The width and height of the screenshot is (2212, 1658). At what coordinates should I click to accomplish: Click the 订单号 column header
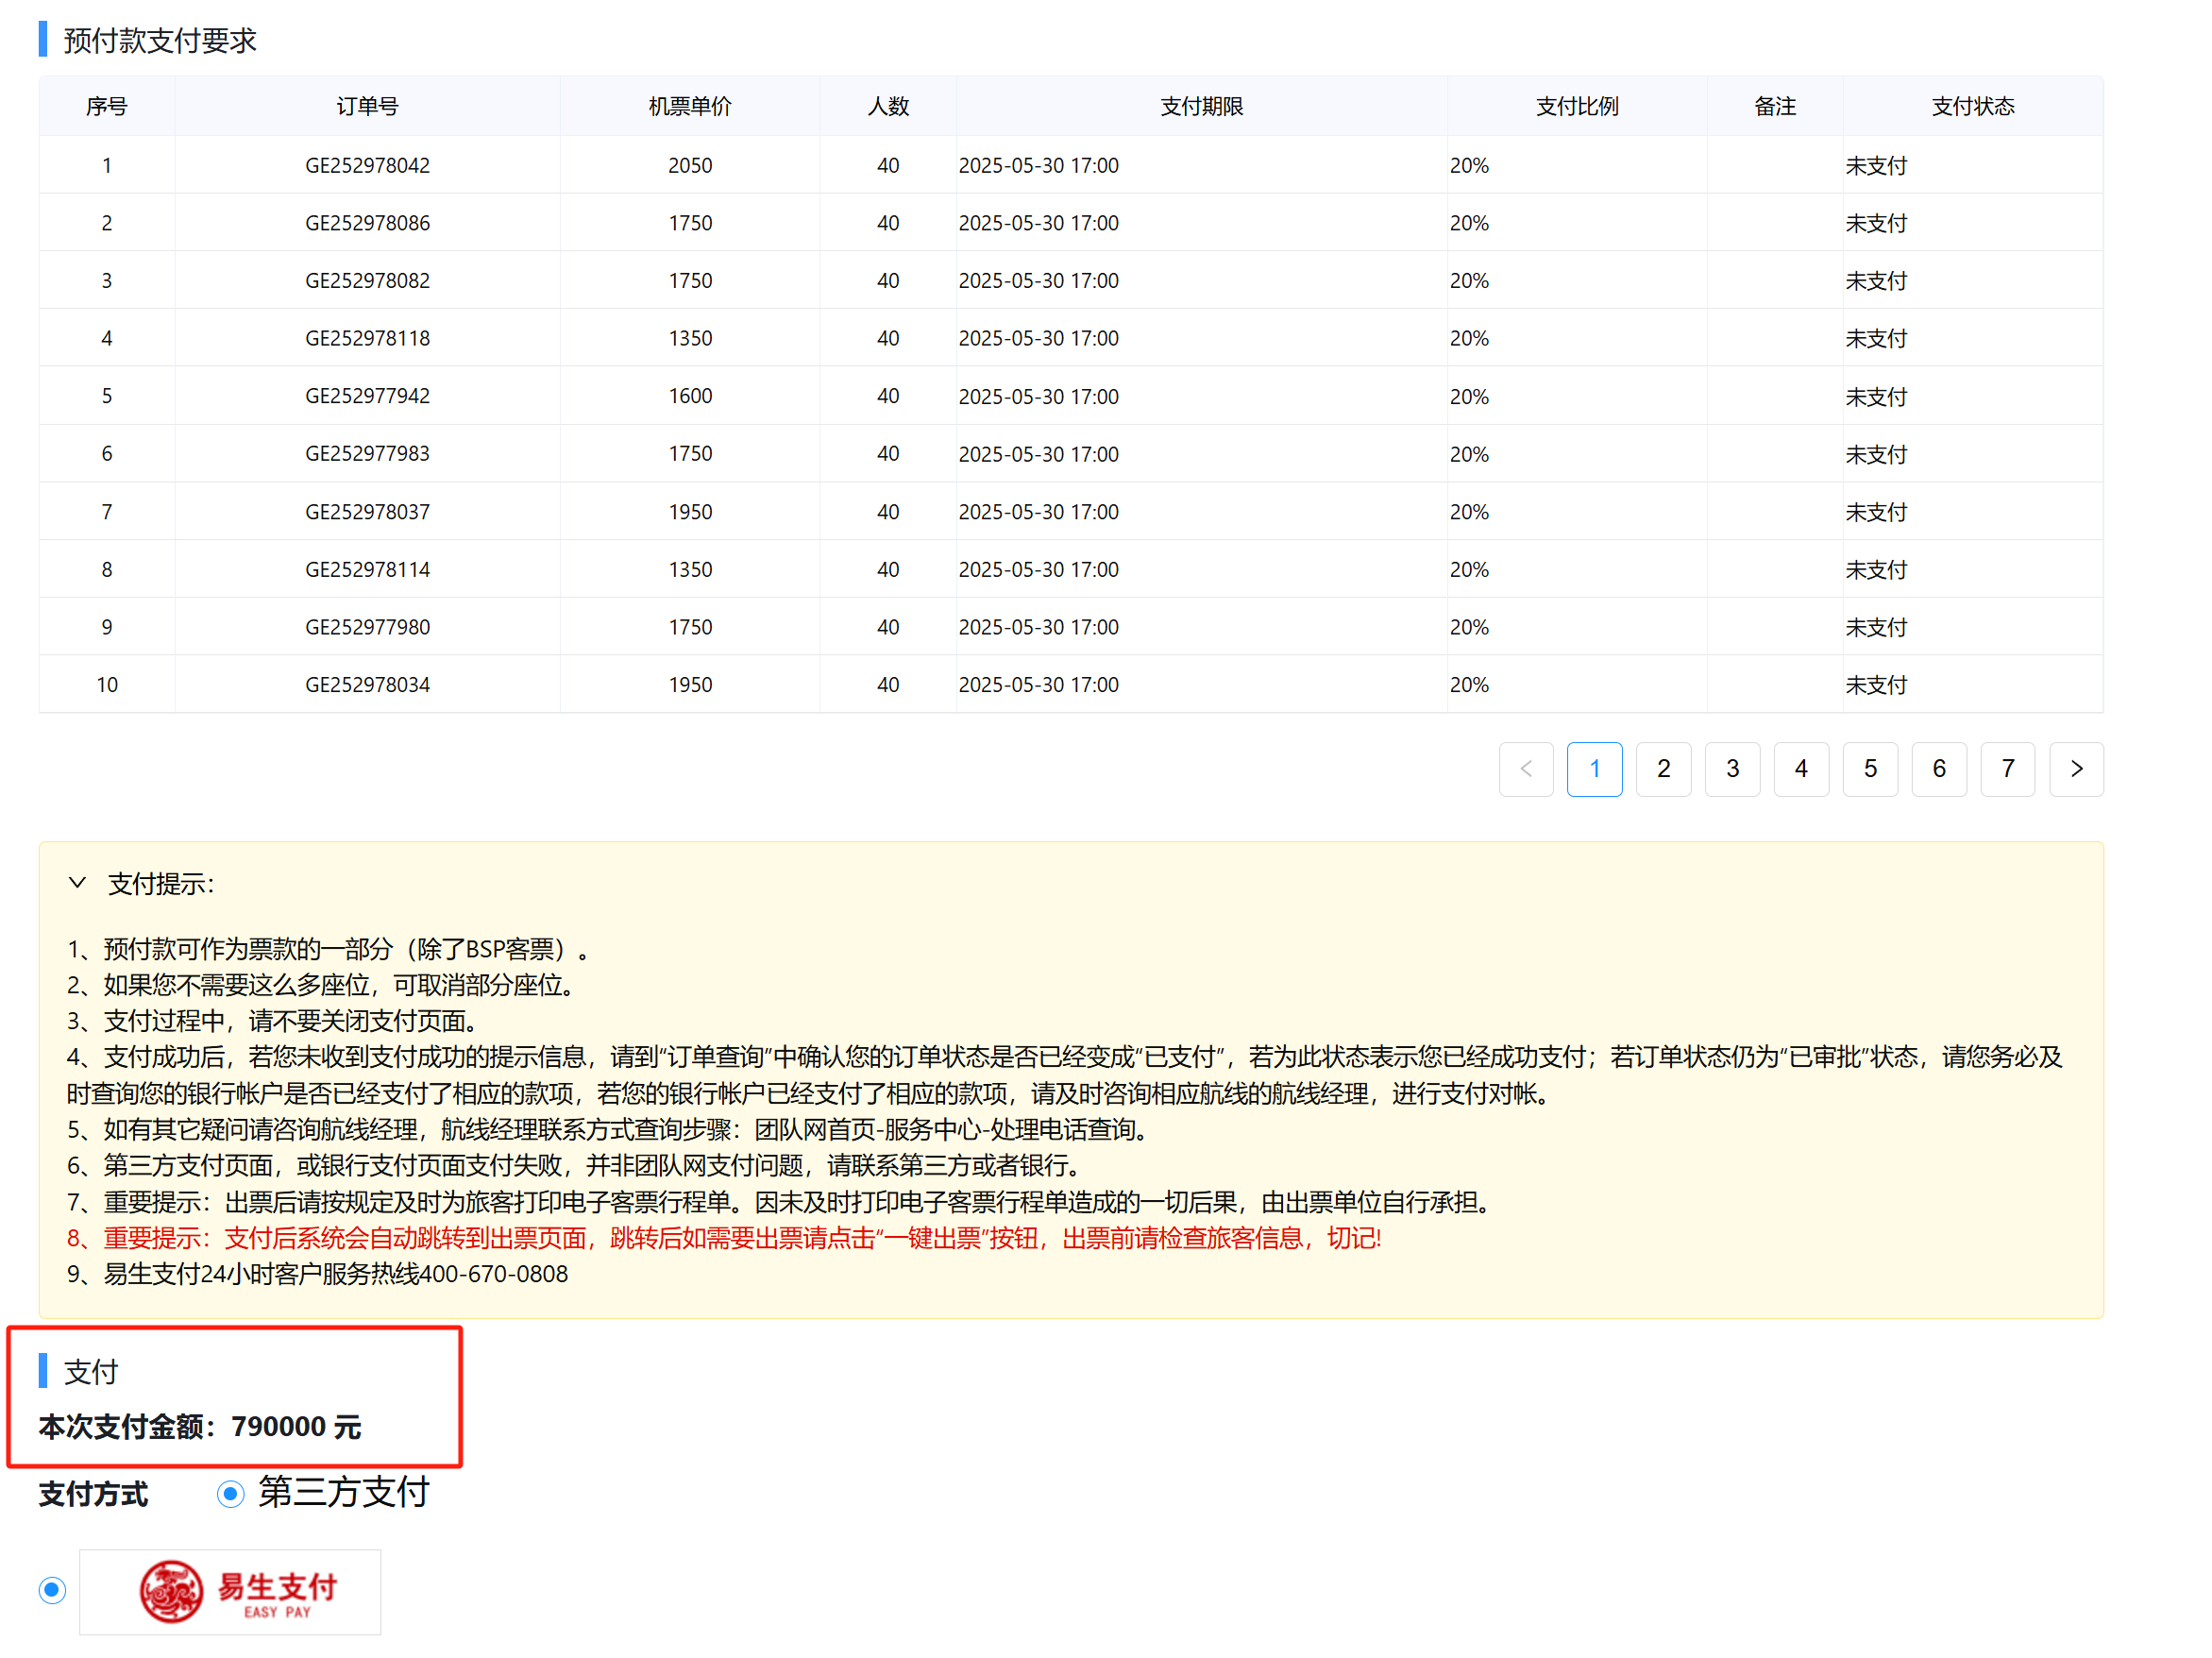point(367,106)
